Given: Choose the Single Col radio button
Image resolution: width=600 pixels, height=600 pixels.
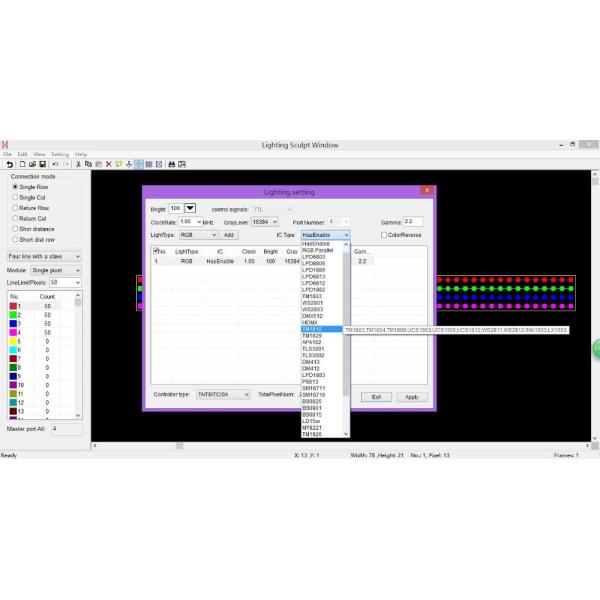Looking at the screenshot, I should (x=15, y=197).
